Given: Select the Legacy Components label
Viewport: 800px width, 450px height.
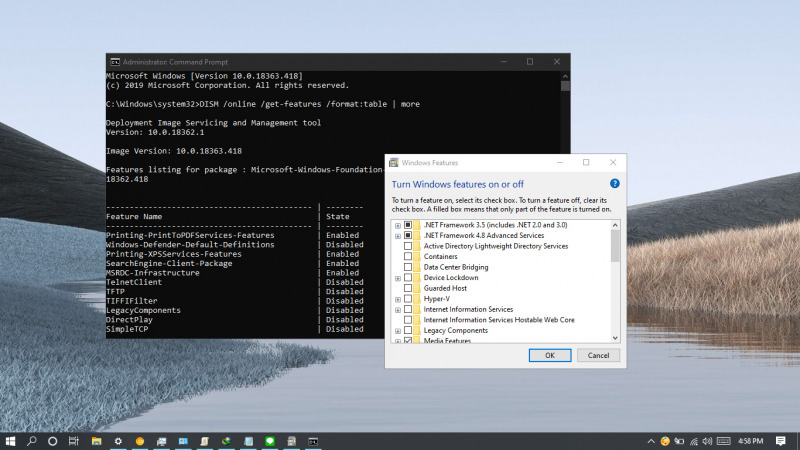Looking at the screenshot, I should [x=456, y=331].
